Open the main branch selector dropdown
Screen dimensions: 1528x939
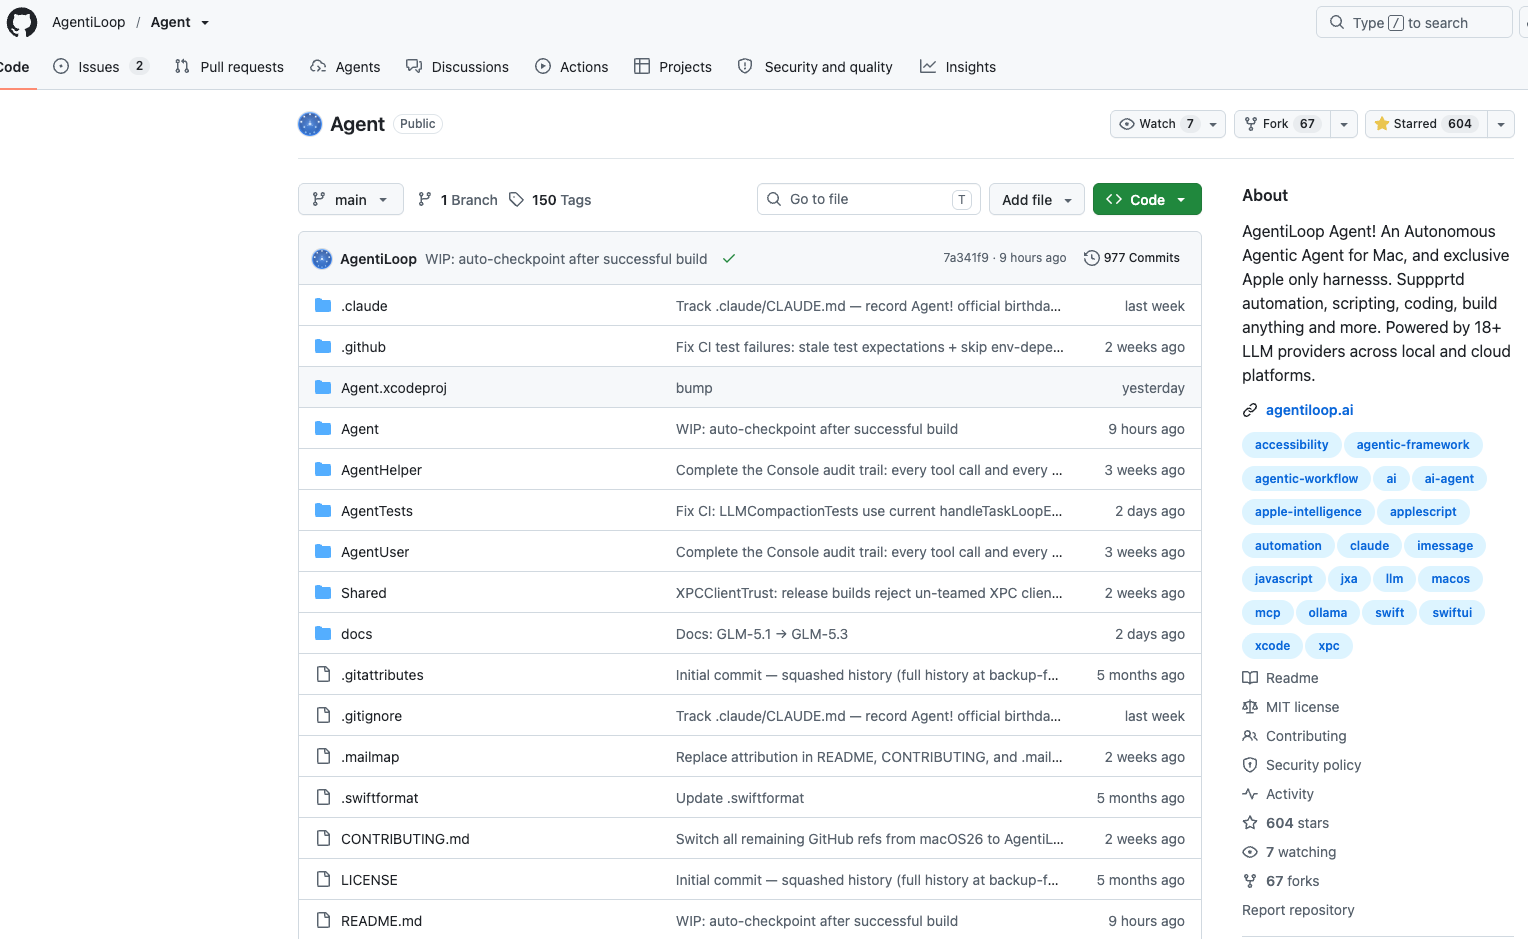click(x=351, y=200)
